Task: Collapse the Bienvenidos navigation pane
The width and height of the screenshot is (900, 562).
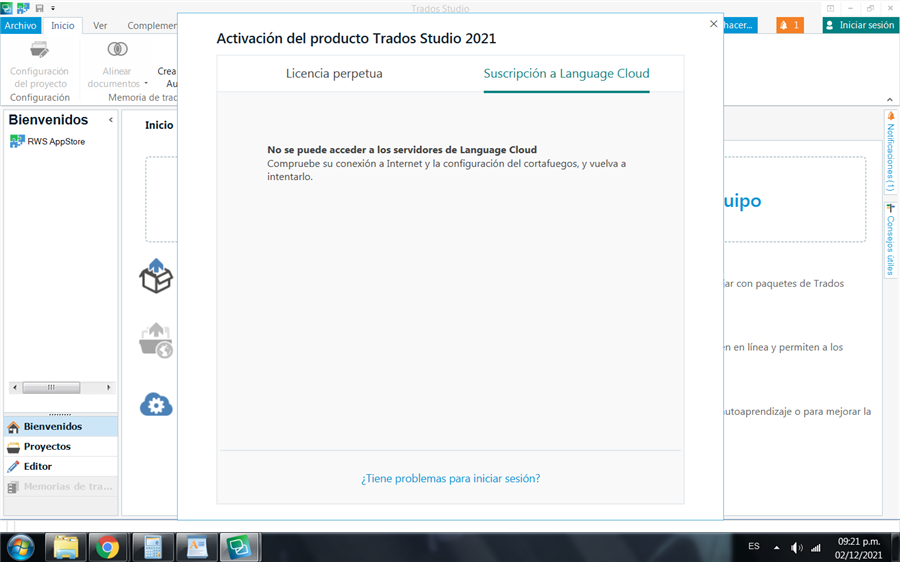Action: click(x=111, y=120)
